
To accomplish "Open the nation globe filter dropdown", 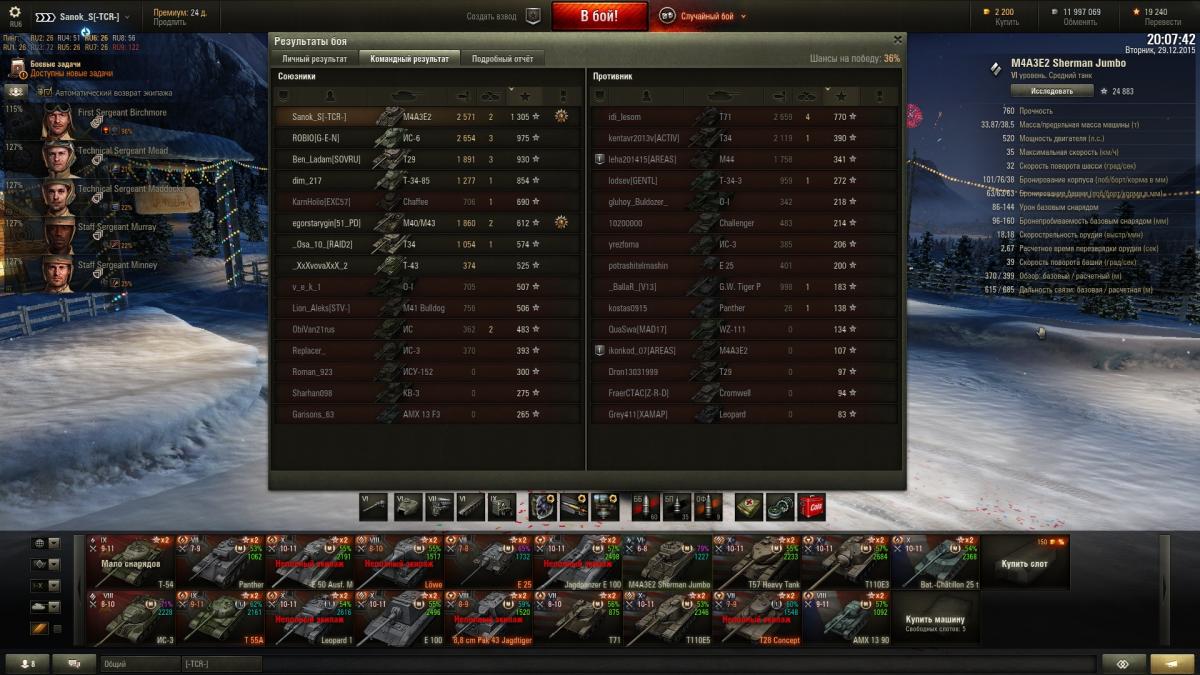I will click(x=46, y=544).
